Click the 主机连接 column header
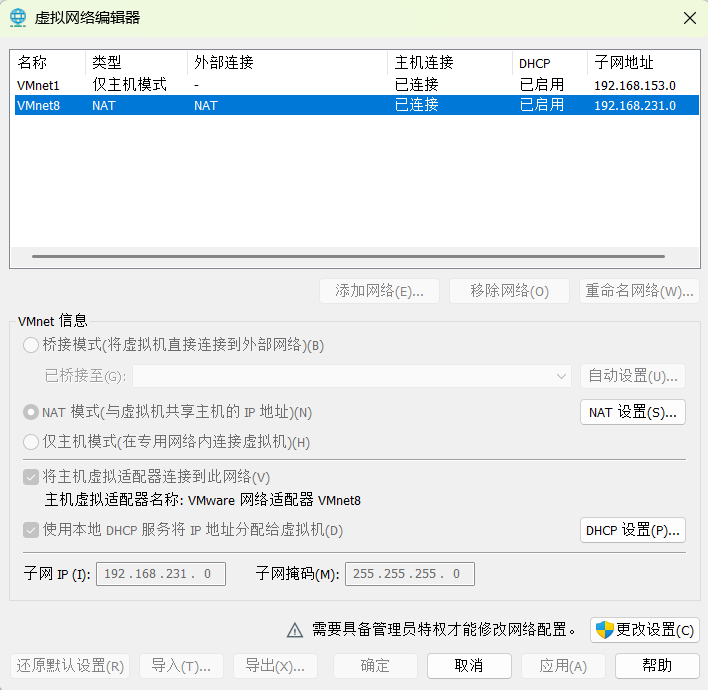Screen dimensions: 708x690 pos(450,62)
